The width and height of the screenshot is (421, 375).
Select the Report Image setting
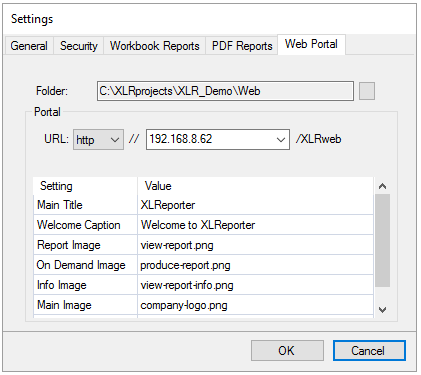click(x=85, y=245)
